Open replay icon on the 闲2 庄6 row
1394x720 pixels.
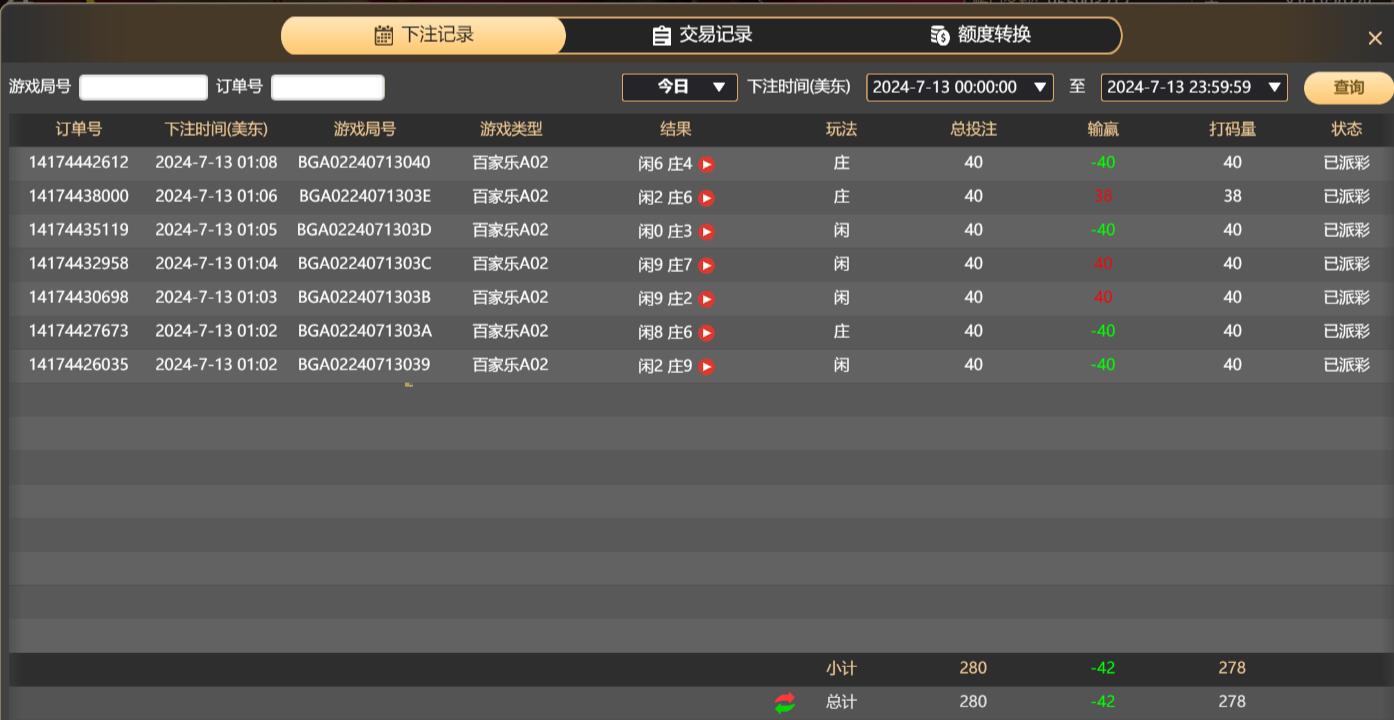click(x=707, y=197)
